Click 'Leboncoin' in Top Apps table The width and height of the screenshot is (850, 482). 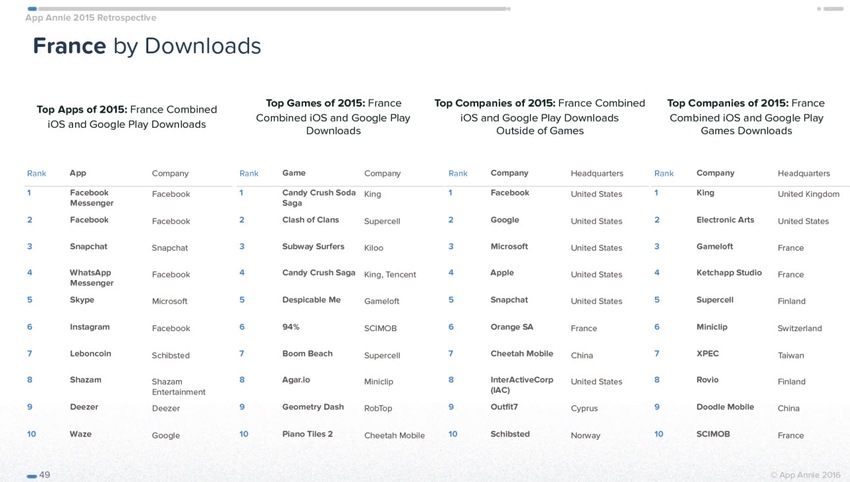click(90, 354)
